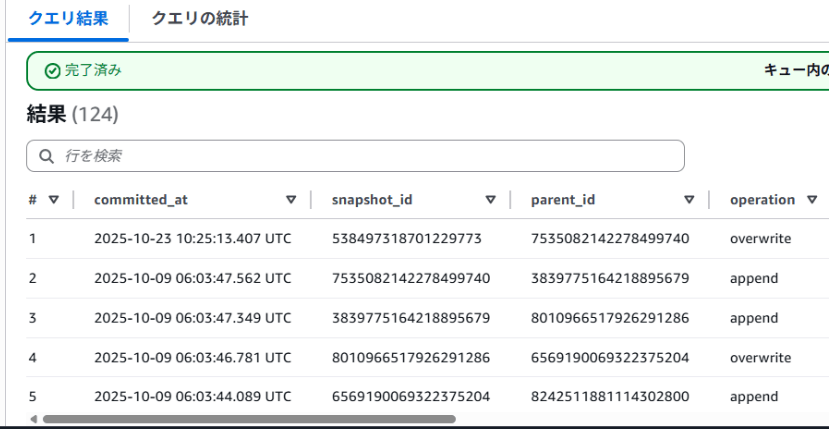Switch to the クエリ結果 tab
The image size is (829, 429).
point(68,19)
